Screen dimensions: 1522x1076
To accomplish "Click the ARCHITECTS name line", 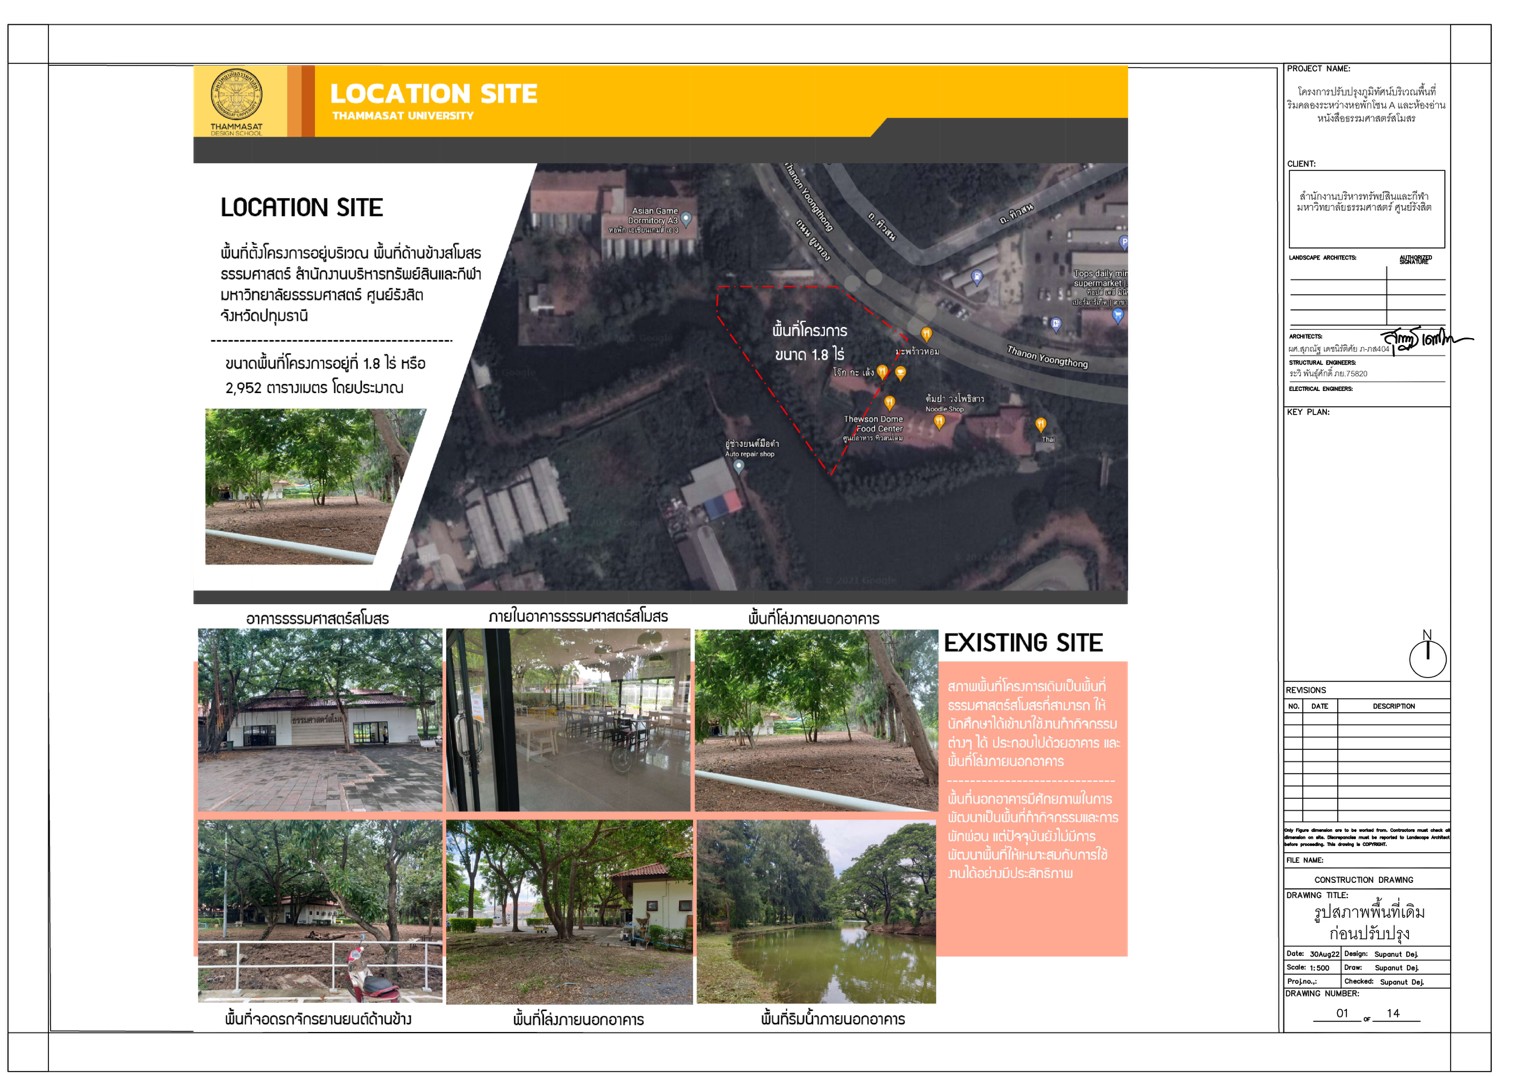I will click(1338, 349).
